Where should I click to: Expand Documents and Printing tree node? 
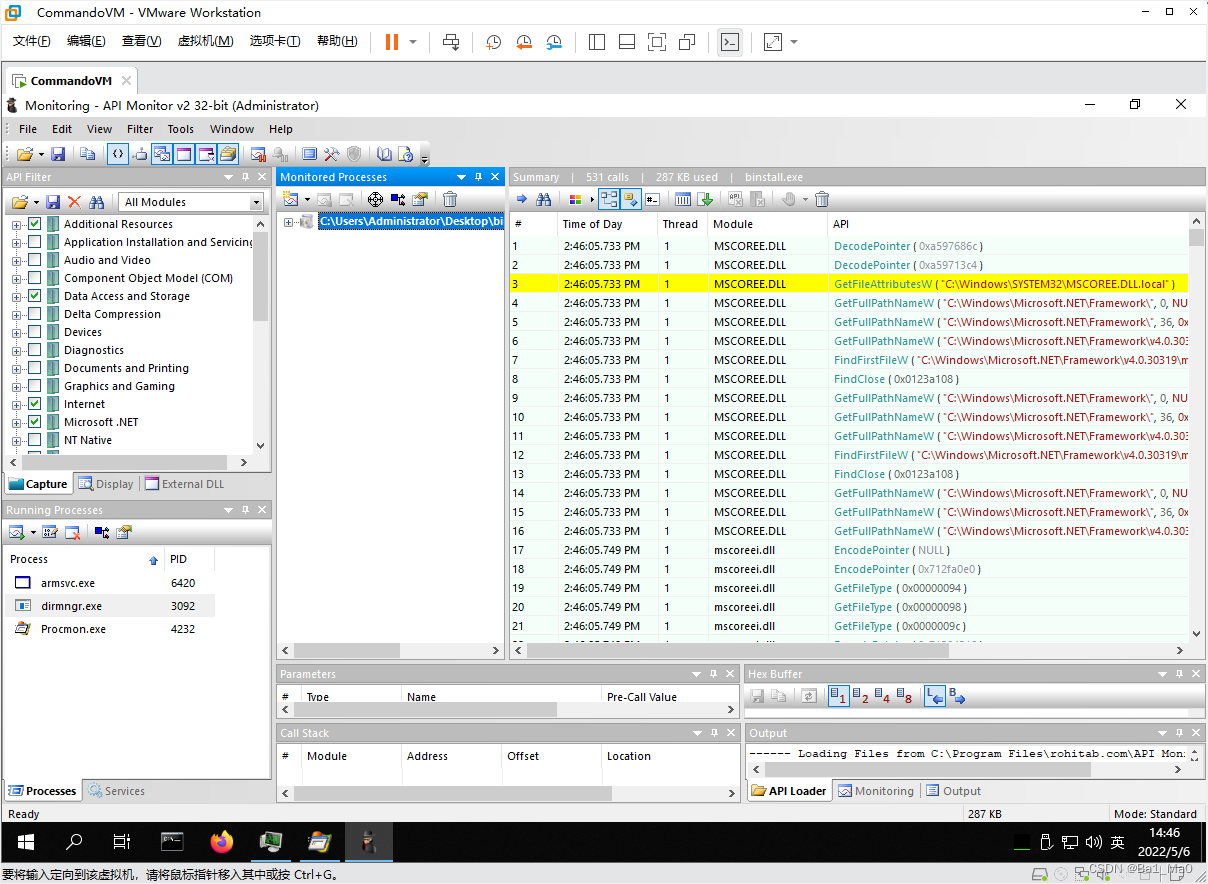tap(16, 368)
